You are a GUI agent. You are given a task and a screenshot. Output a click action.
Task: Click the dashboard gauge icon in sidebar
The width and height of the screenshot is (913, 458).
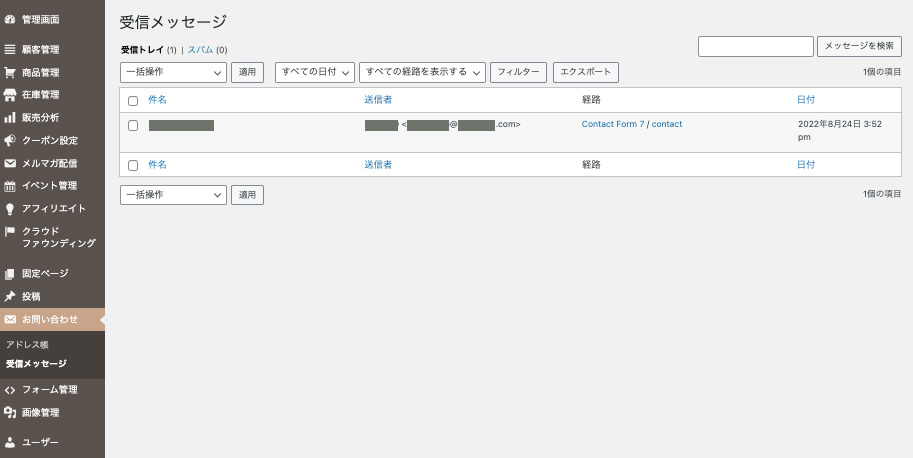coord(10,19)
